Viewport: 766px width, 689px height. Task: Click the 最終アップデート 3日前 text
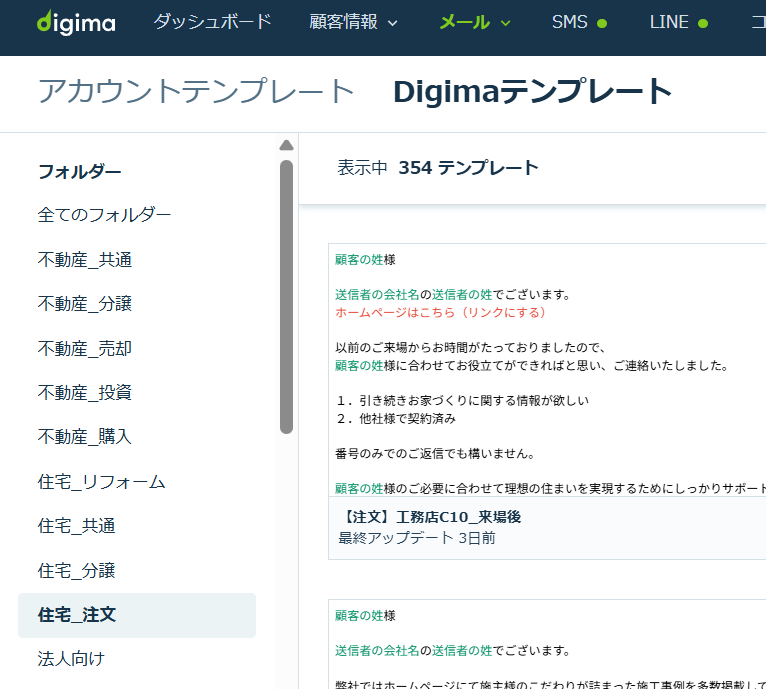tap(417, 538)
